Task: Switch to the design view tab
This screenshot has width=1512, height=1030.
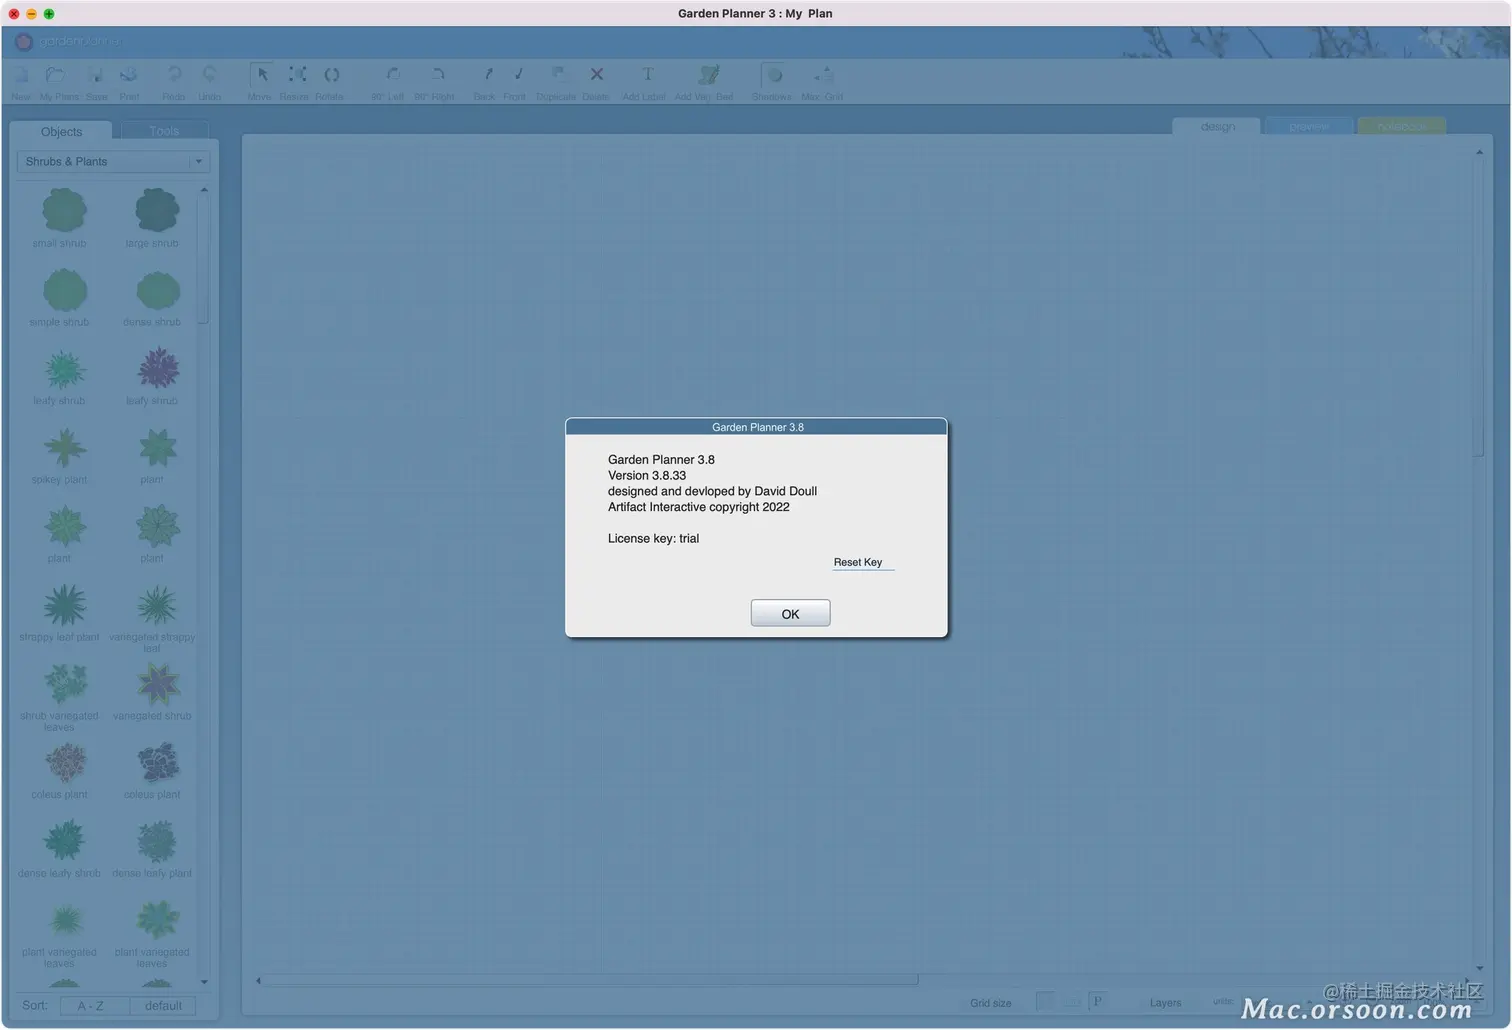Action: 1217,127
